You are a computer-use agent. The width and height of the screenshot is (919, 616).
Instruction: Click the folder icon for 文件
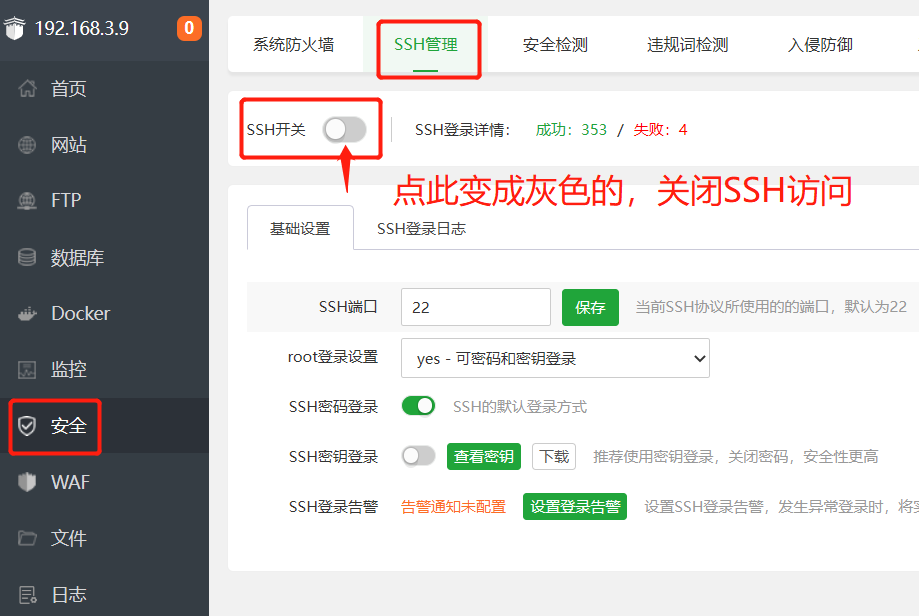27,538
